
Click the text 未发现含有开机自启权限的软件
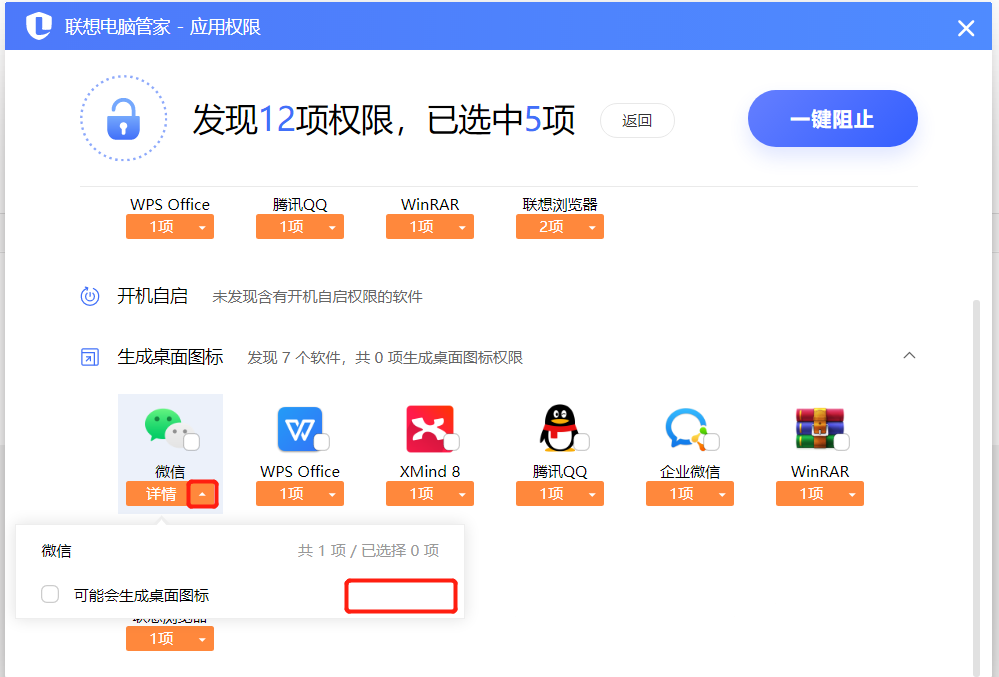point(317,297)
